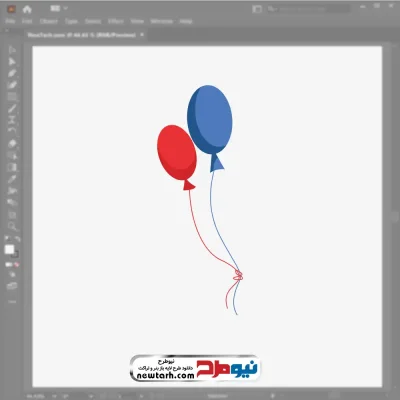Select the Eyedropper tool

12,179
